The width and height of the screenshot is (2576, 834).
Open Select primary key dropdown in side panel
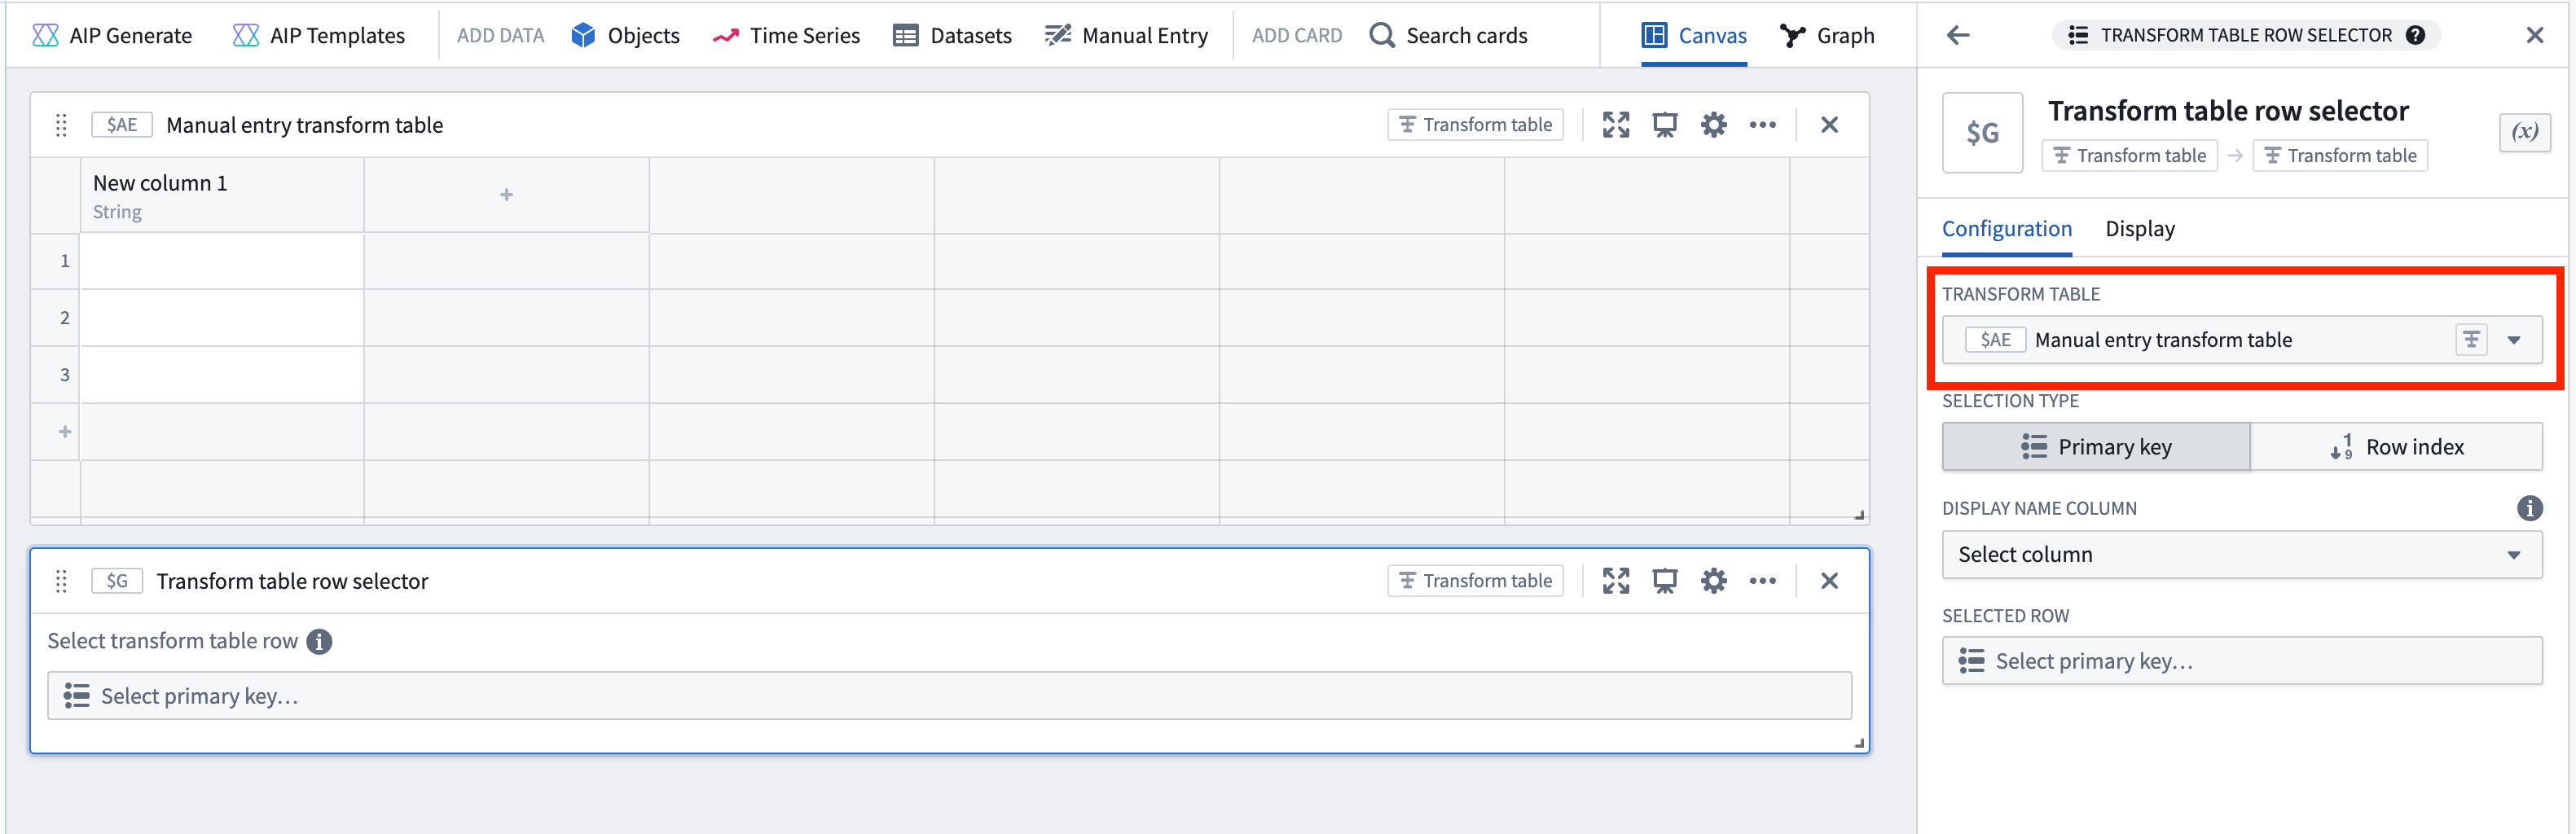pos(2241,661)
